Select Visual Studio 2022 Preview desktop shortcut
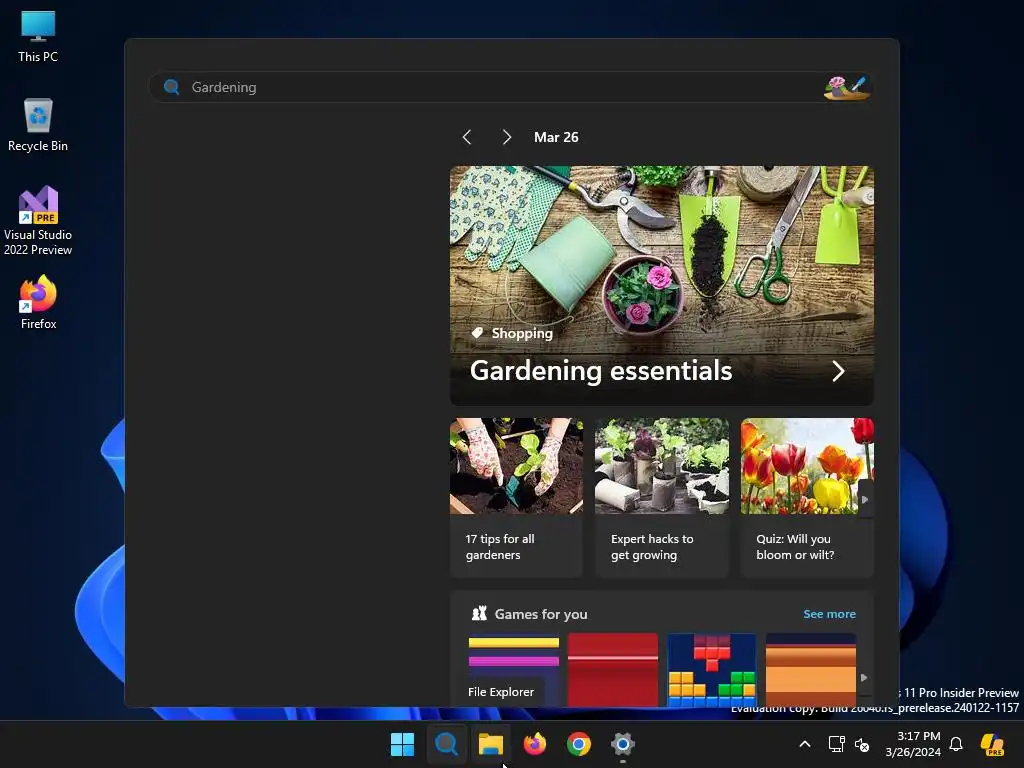This screenshot has height=768, width=1024. coord(38,221)
